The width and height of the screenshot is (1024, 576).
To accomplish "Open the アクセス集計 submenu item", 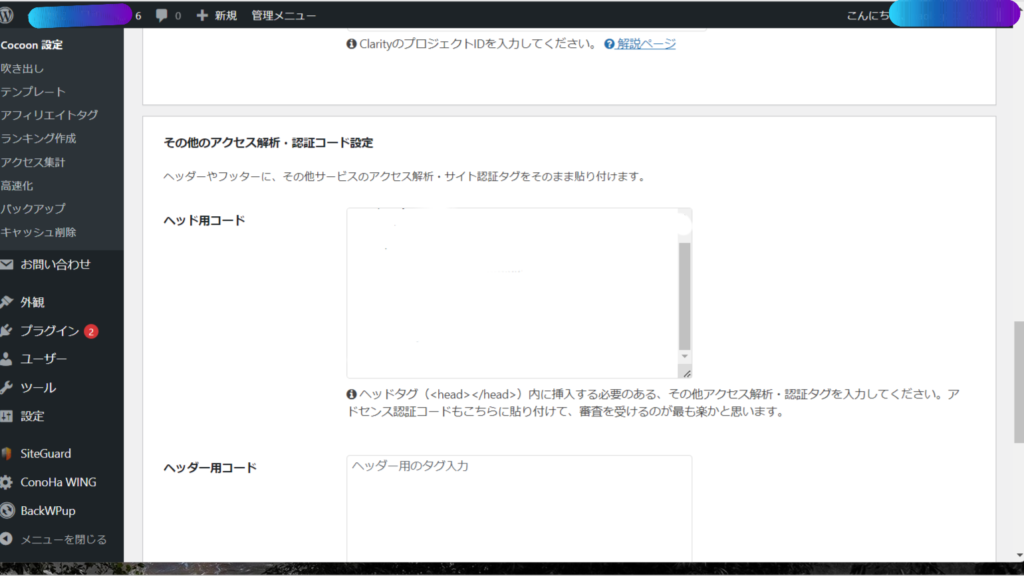I will [33, 162].
